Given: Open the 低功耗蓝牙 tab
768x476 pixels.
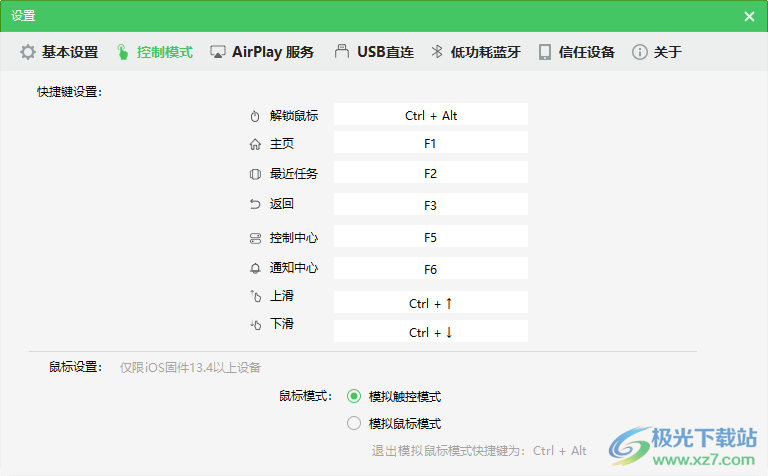Looking at the screenshot, I should [476, 52].
